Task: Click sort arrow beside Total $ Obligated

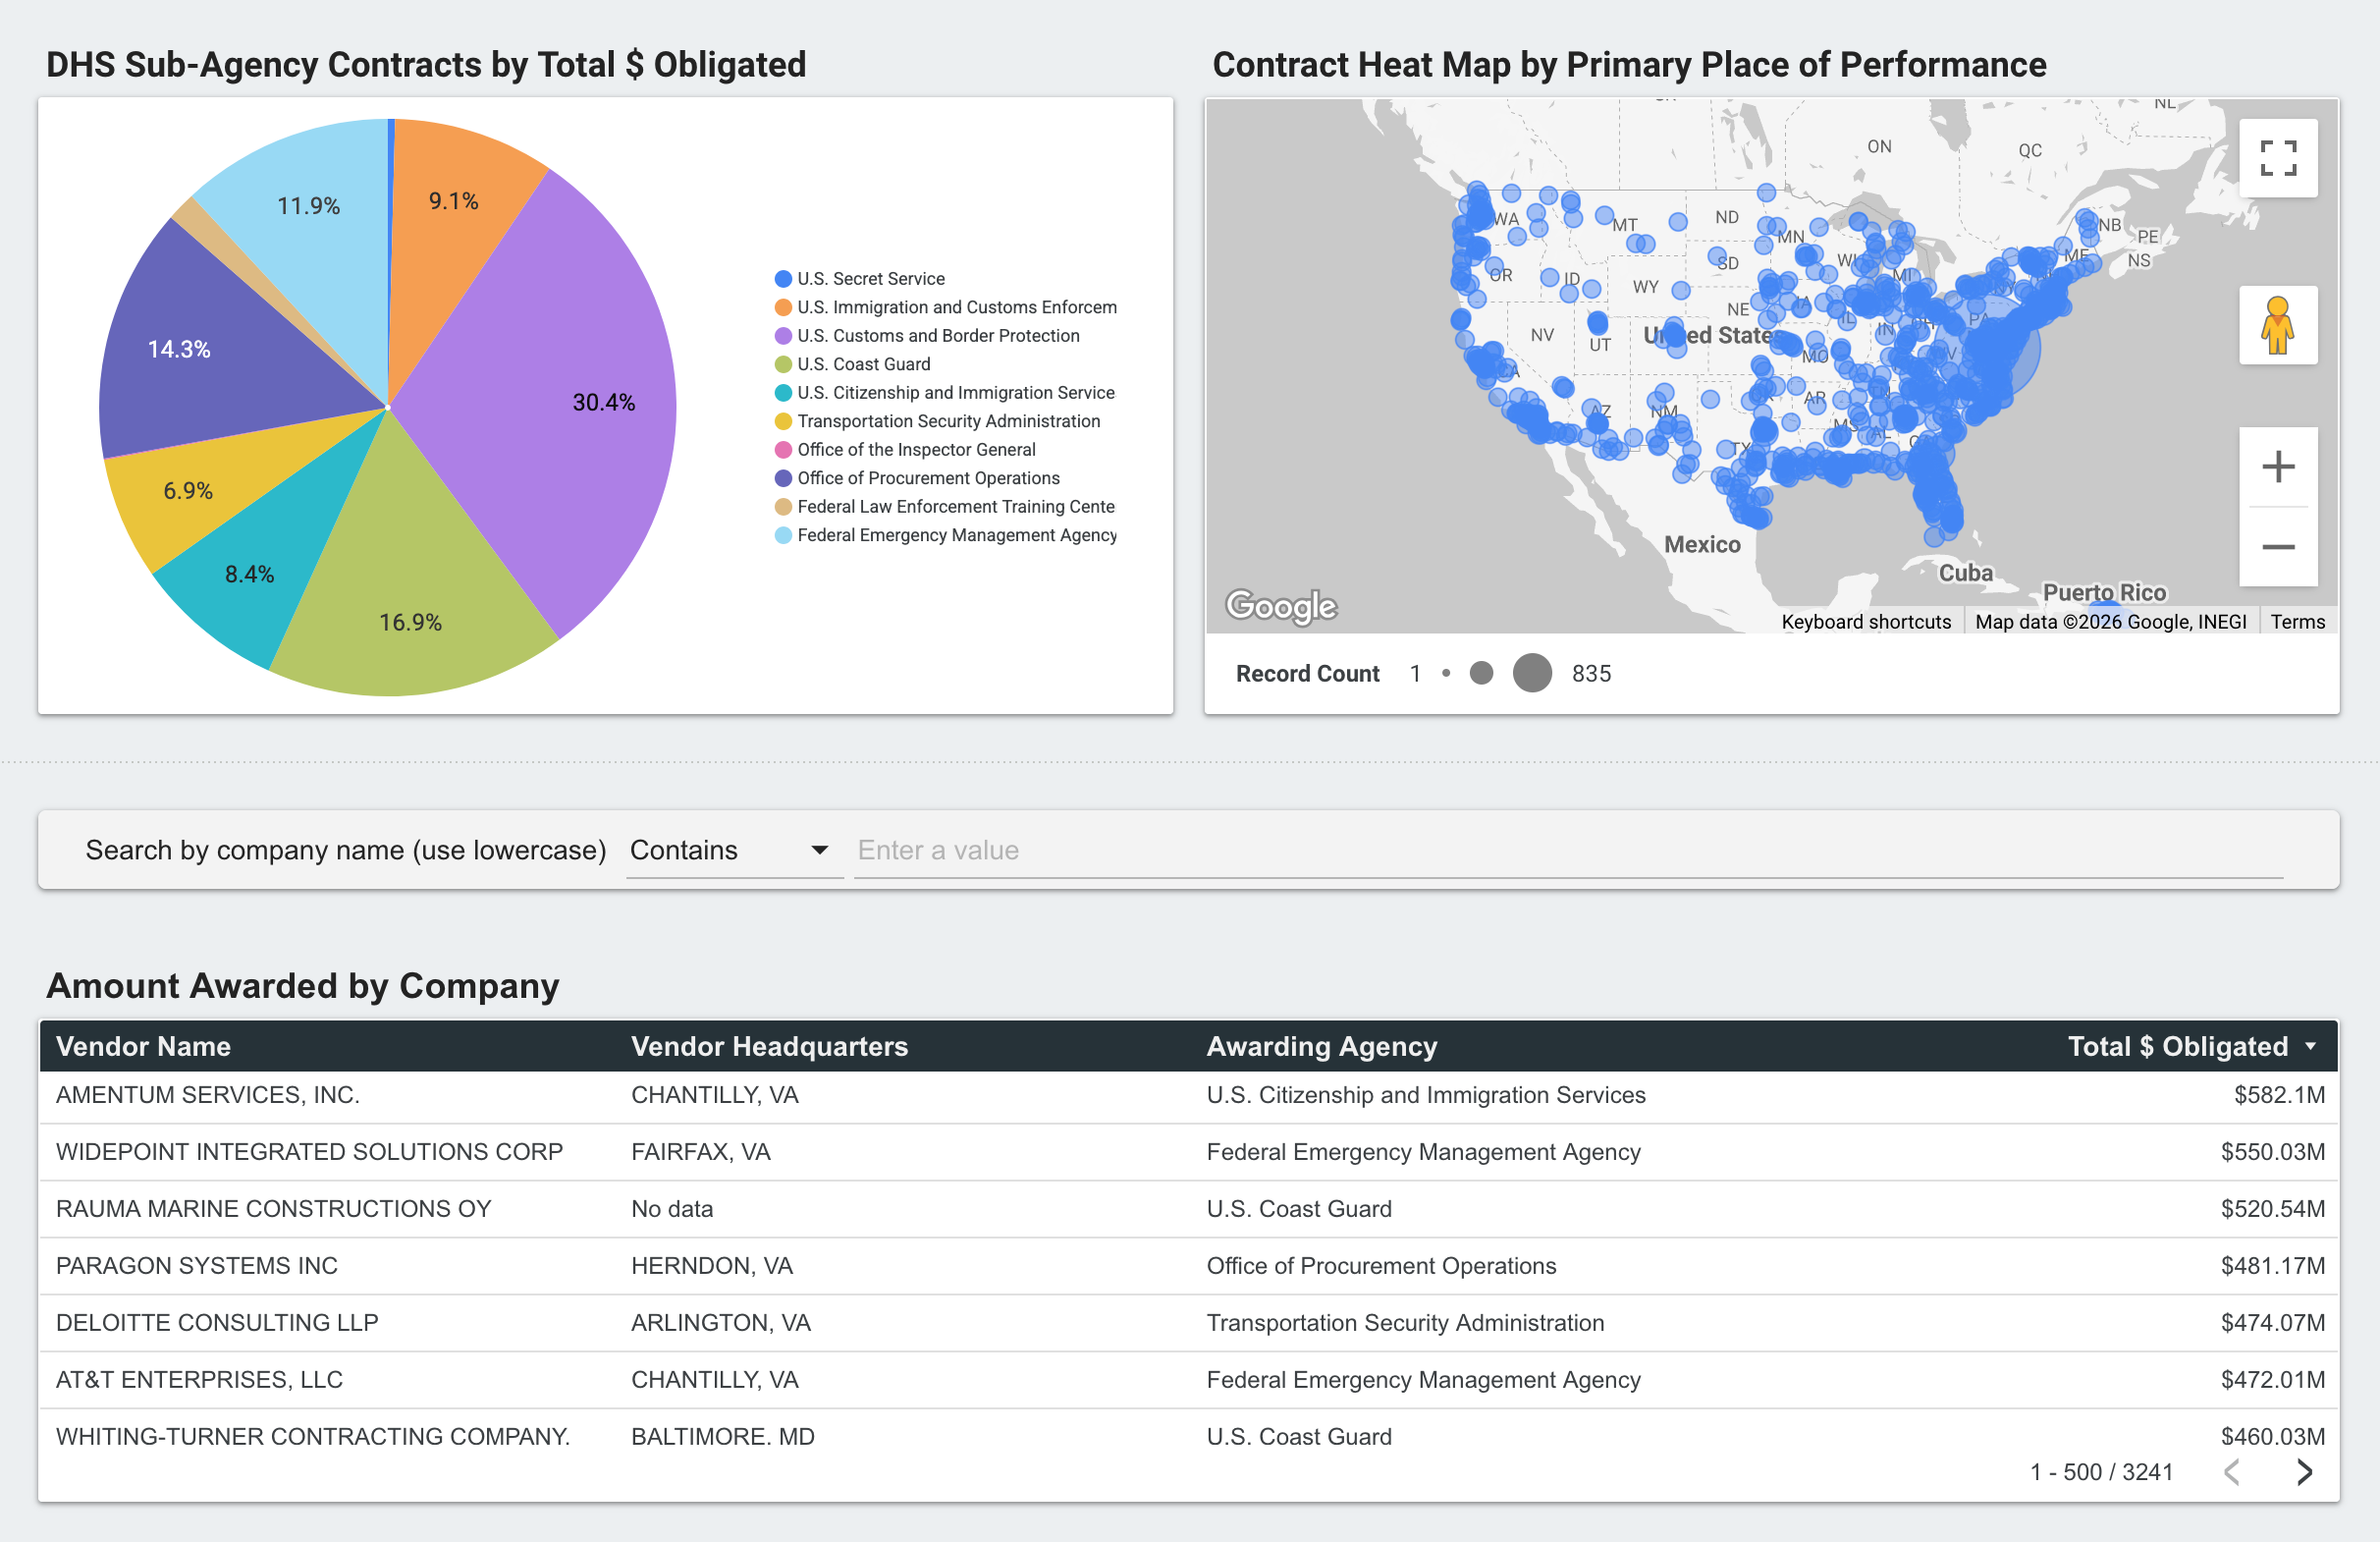Action: coord(2311,1046)
